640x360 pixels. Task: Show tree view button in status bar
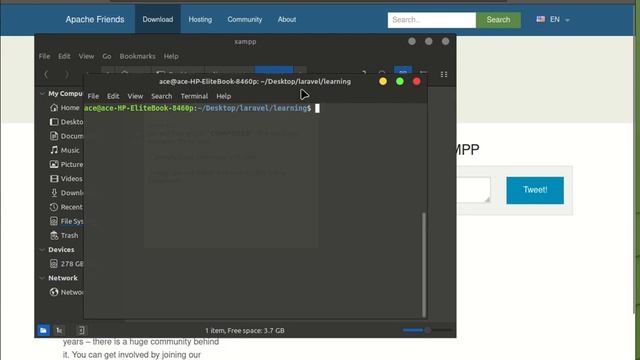tap(60, 330)
